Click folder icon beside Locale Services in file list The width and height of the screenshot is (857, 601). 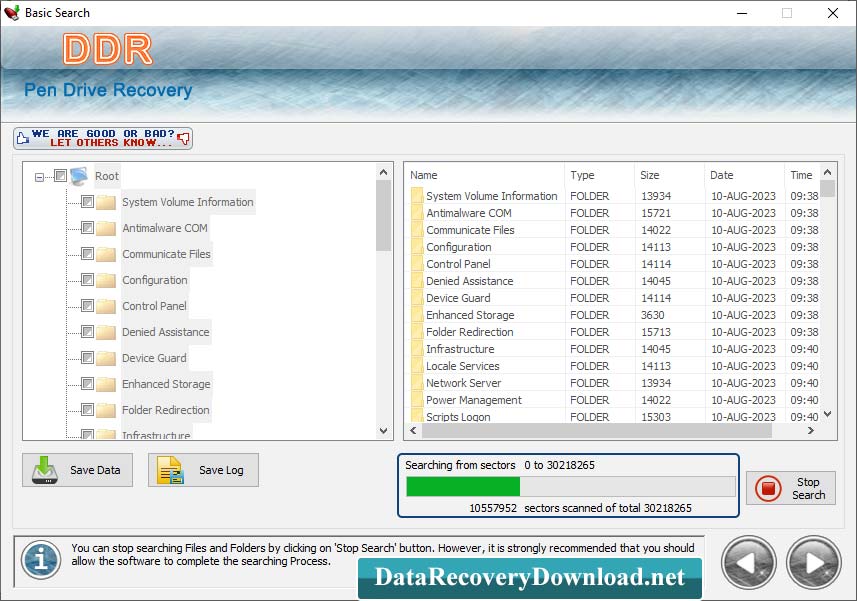pyautogui.click(x=417, y=366)
